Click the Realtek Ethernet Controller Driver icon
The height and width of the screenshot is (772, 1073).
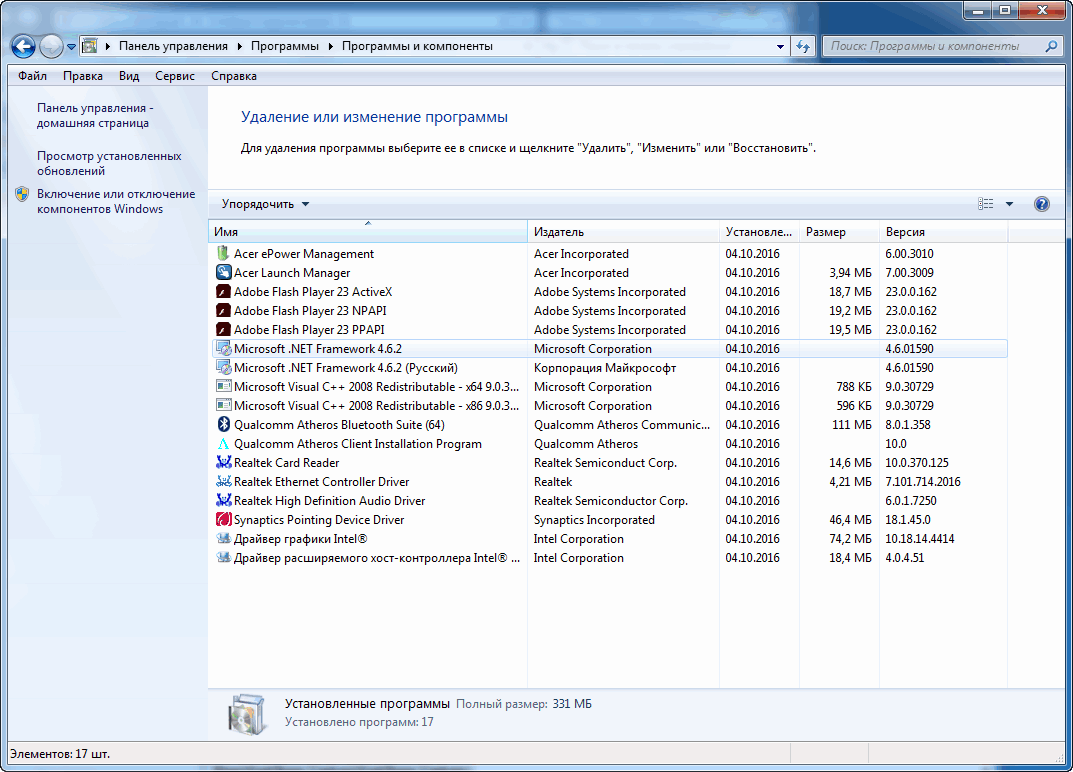coord(223,482)
